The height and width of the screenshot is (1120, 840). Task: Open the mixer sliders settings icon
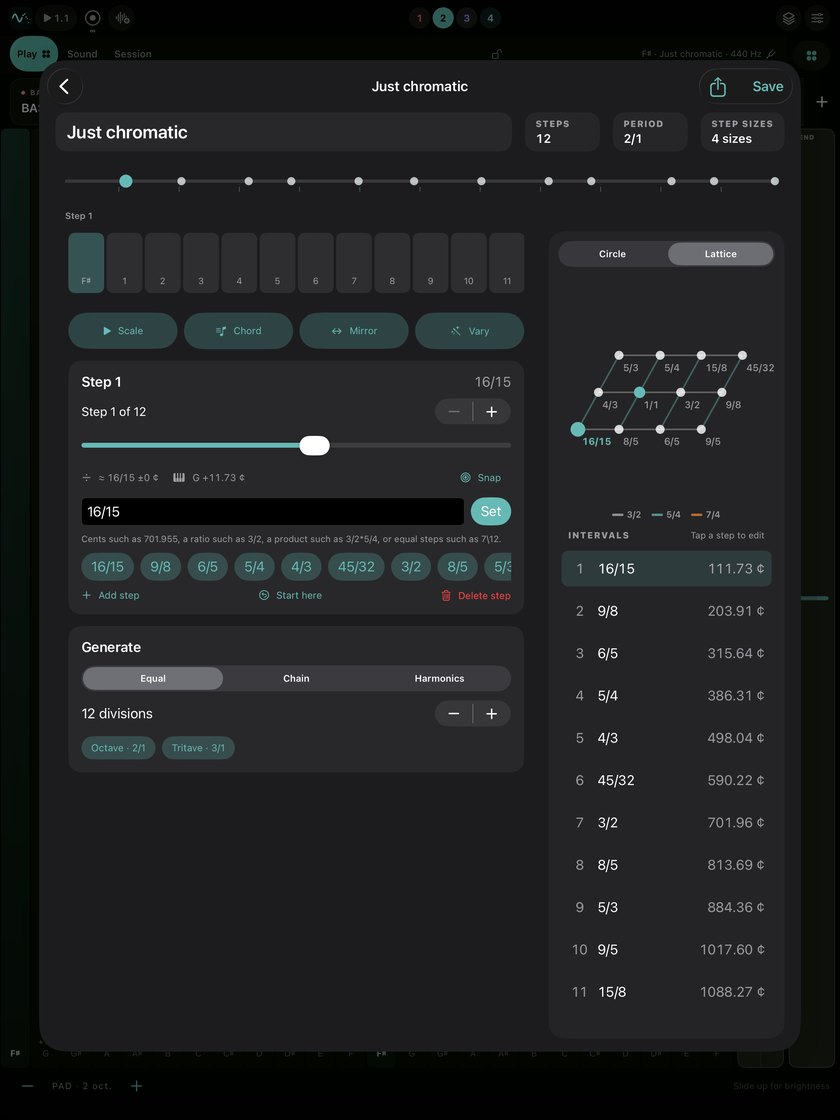tap(817, 19)
